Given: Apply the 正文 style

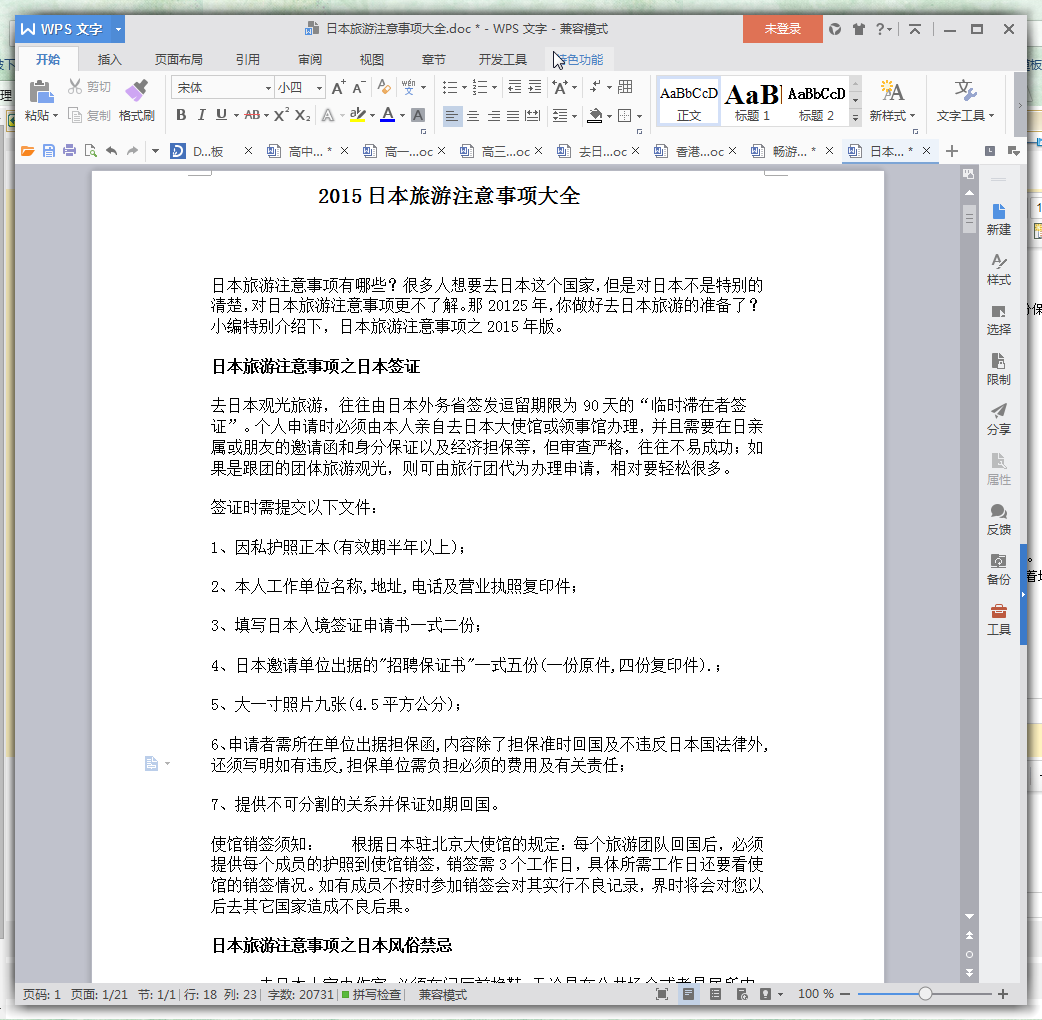Looking at the screenshot, I should pos(688,102).
